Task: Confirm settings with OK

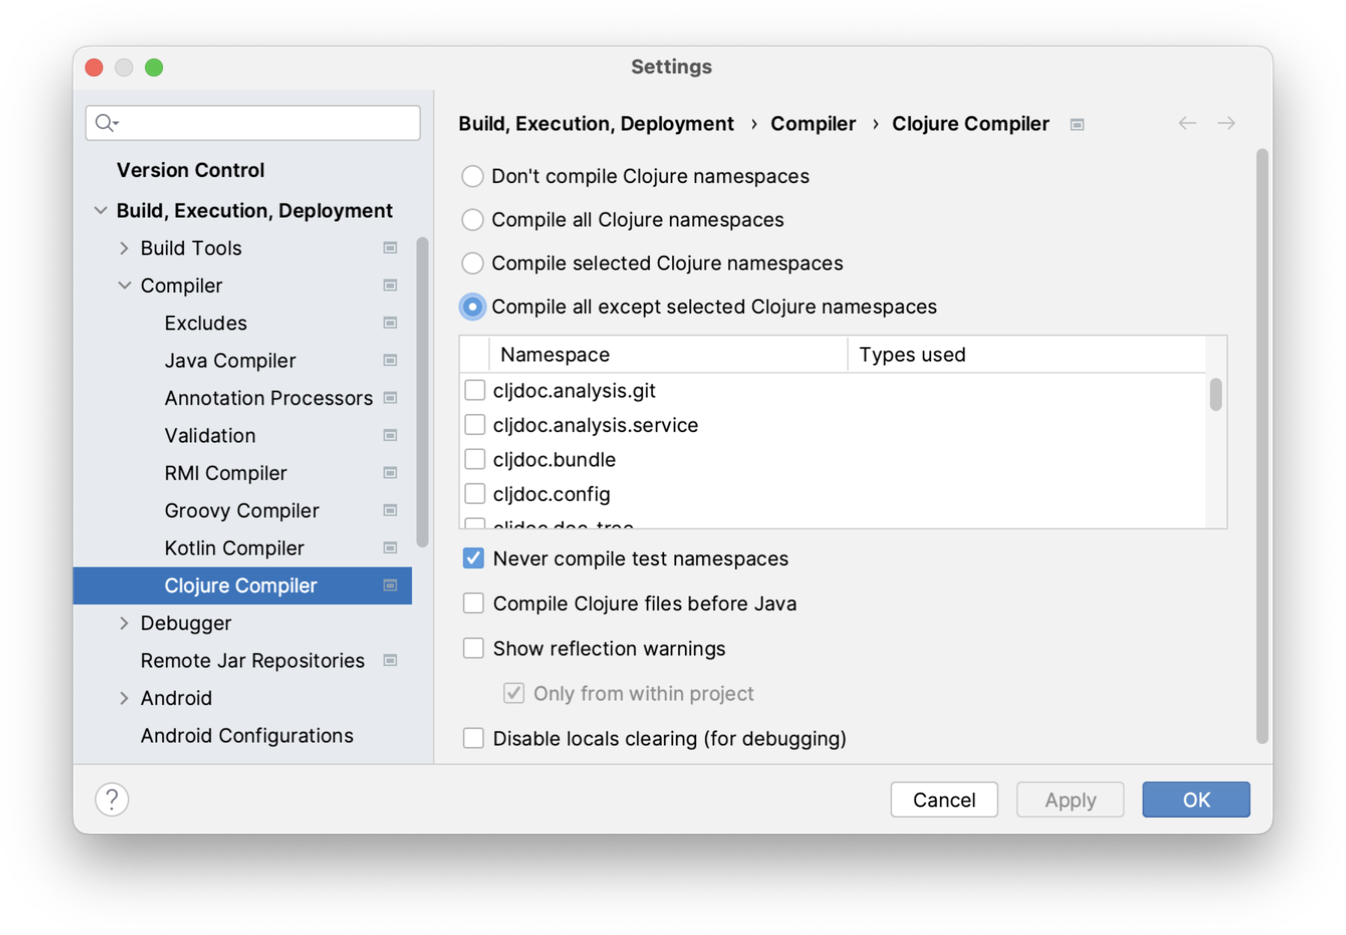Action: coord(1196,800)
